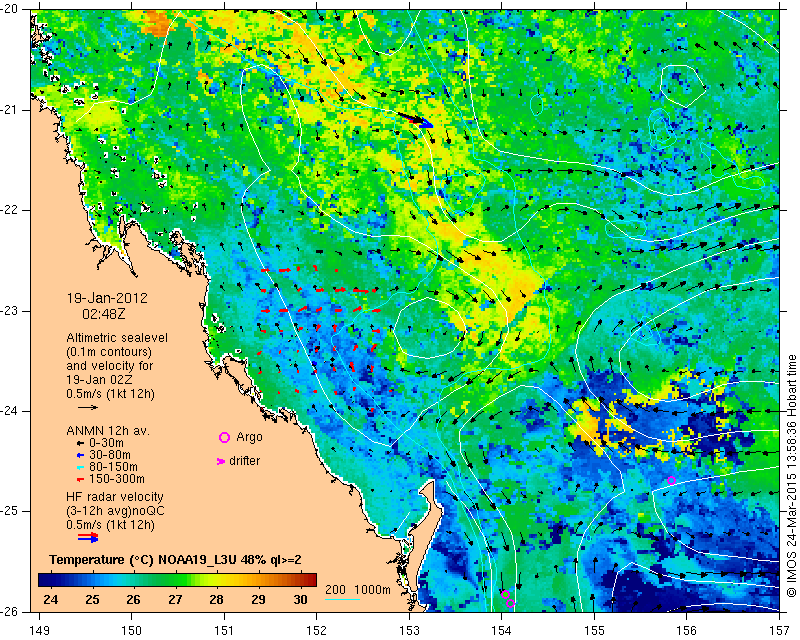Click the 'drifter' legend label
The image size is (800, 640).
click(244, 461)
